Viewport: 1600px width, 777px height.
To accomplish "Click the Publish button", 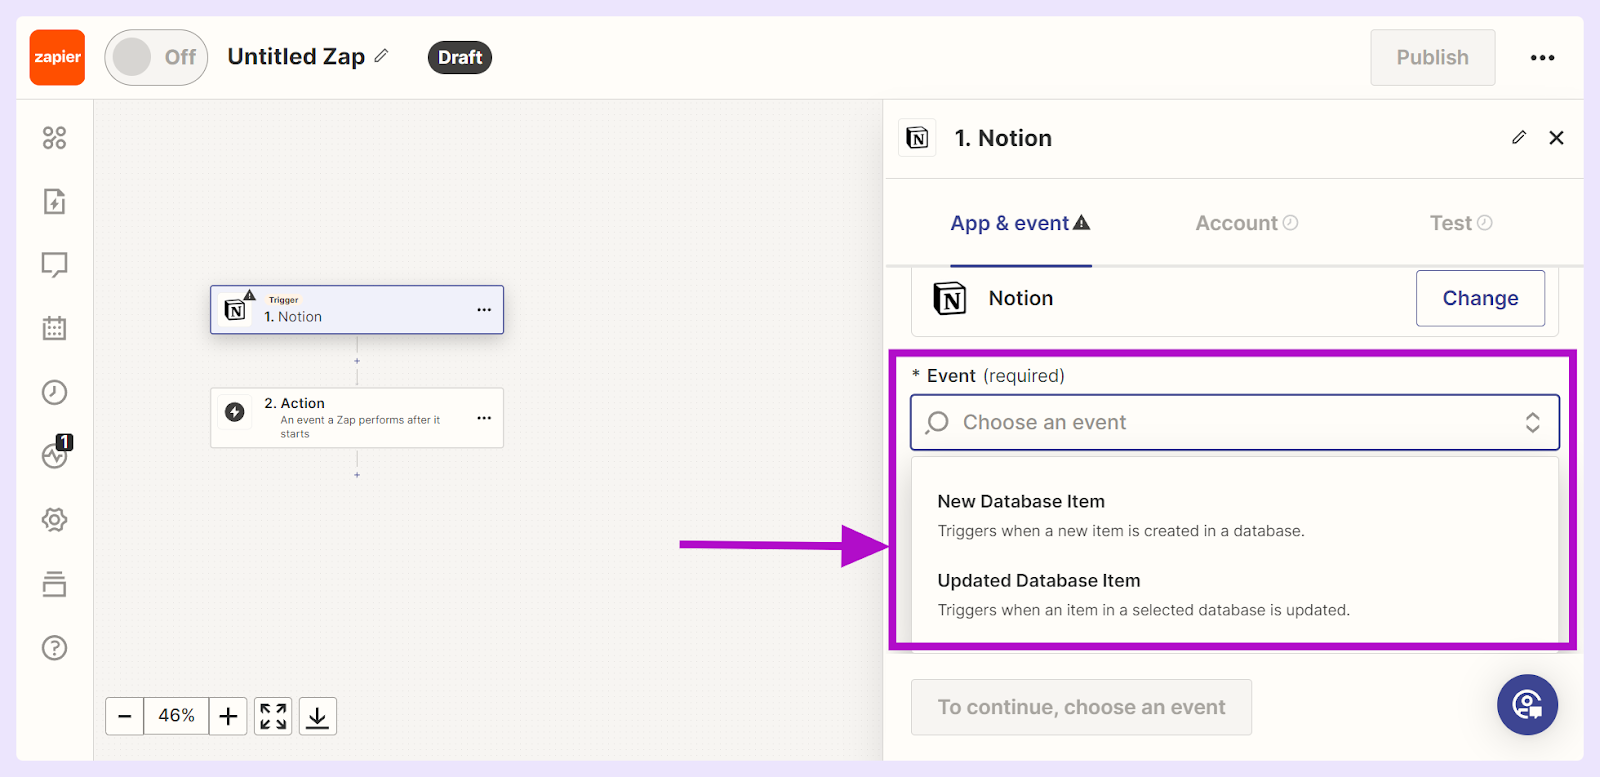I will click(x=1432, y=57).
